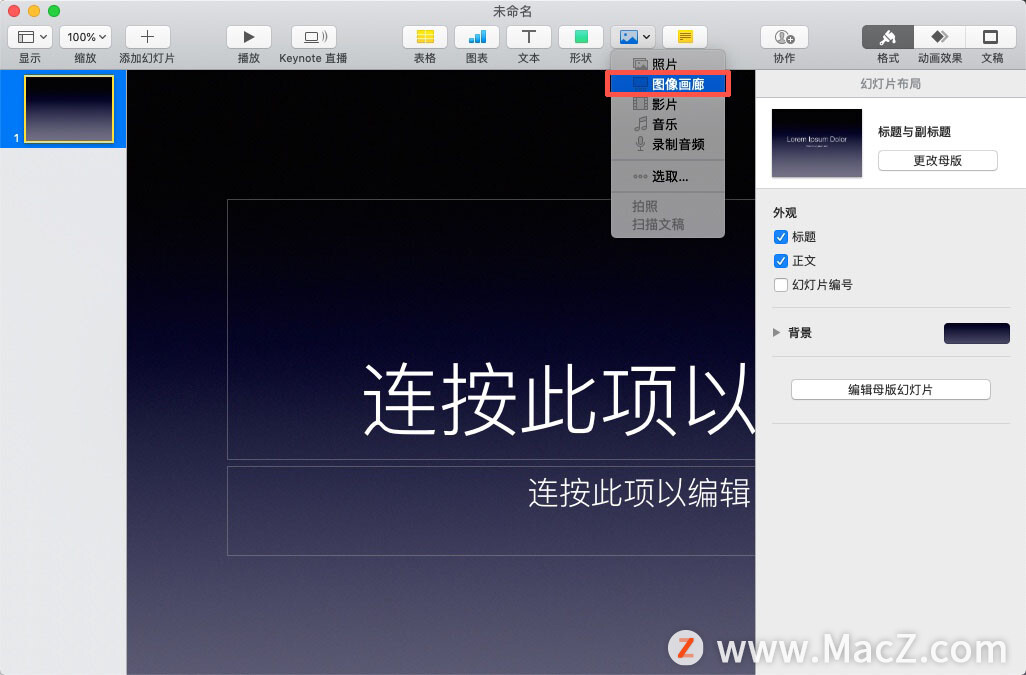Choose 影片 from the media menu
Screen dimensions: 1026x675
click(x=667, y=104)
